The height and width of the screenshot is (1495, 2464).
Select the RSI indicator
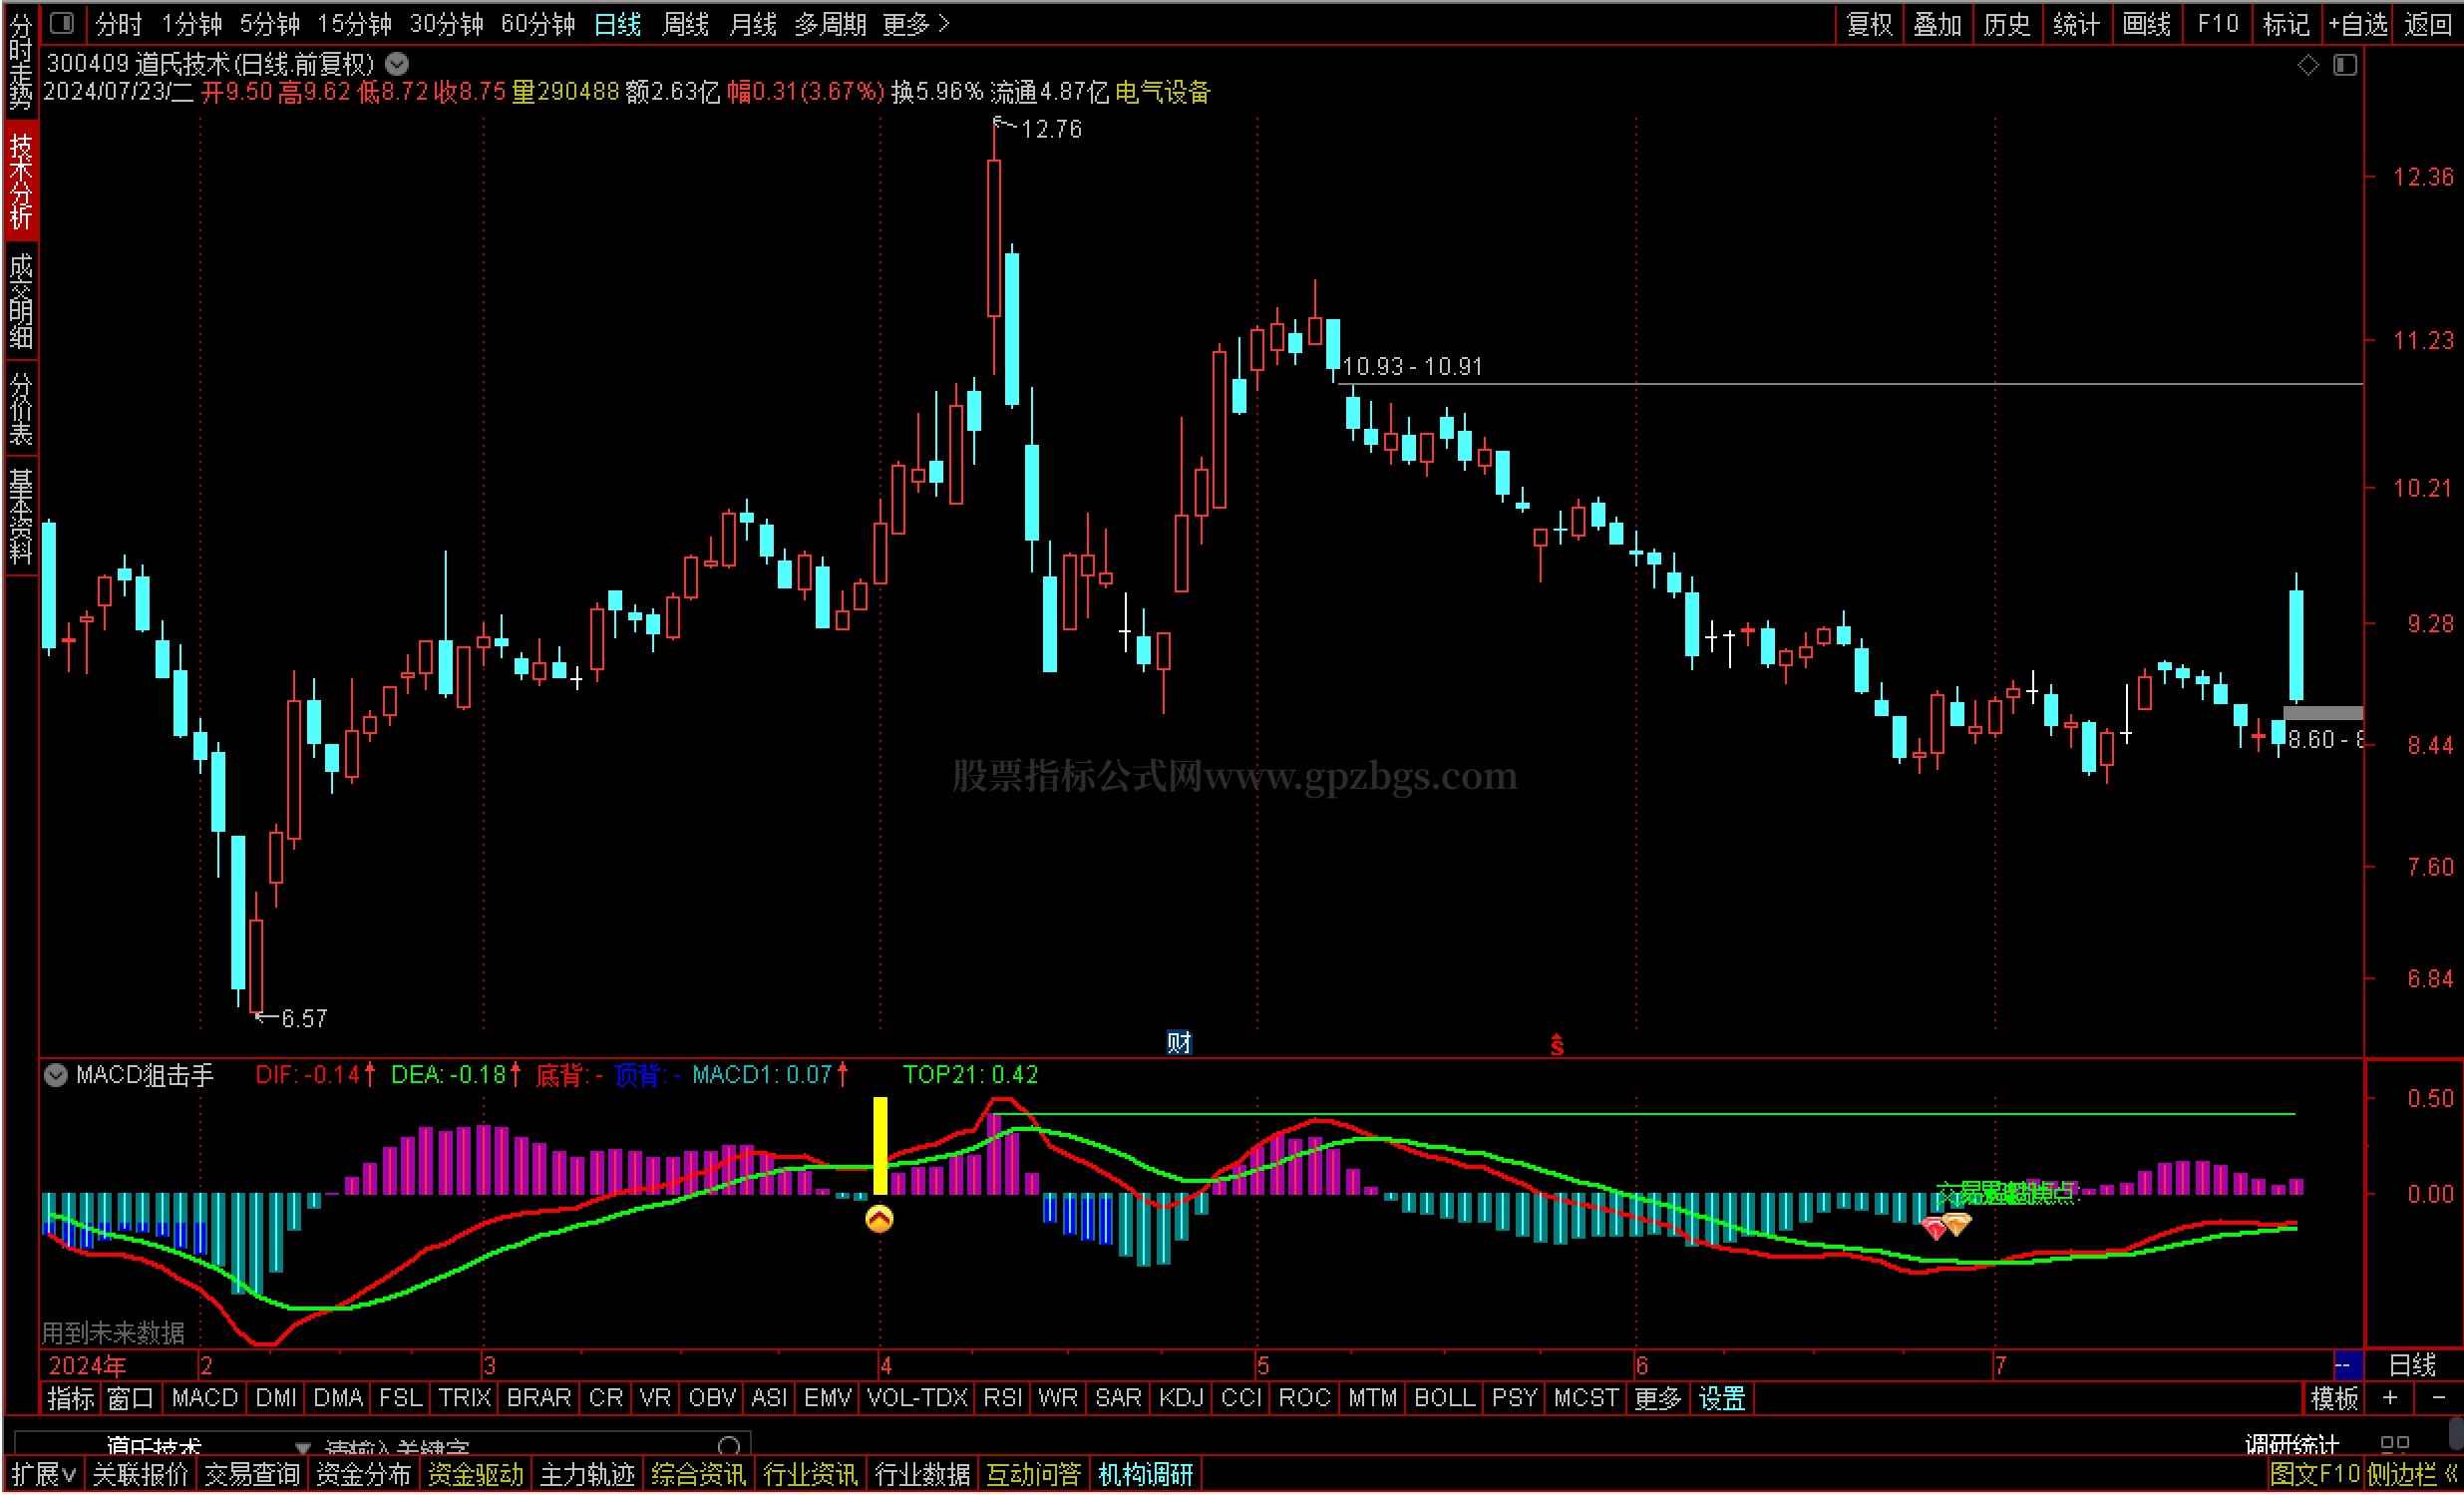(x=1003, y=1399)
